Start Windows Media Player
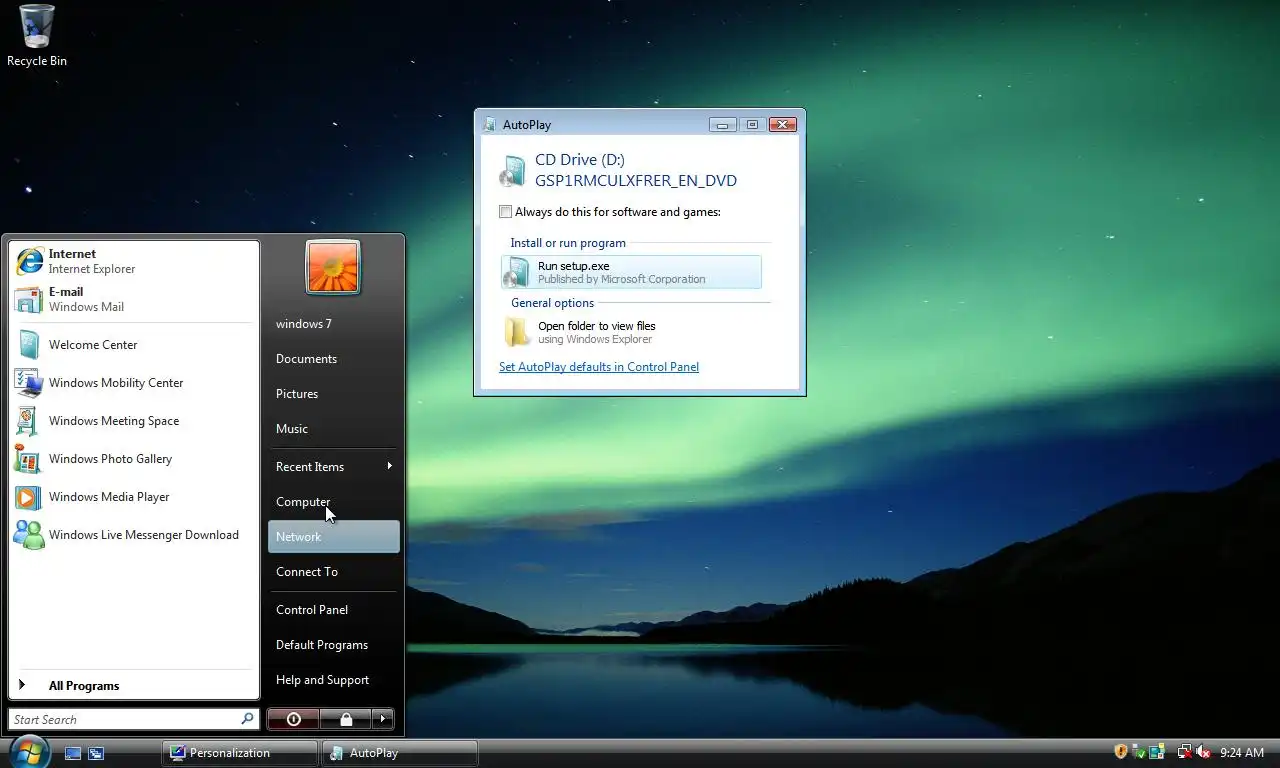The image size is (1280, 768). click(134, 497)
